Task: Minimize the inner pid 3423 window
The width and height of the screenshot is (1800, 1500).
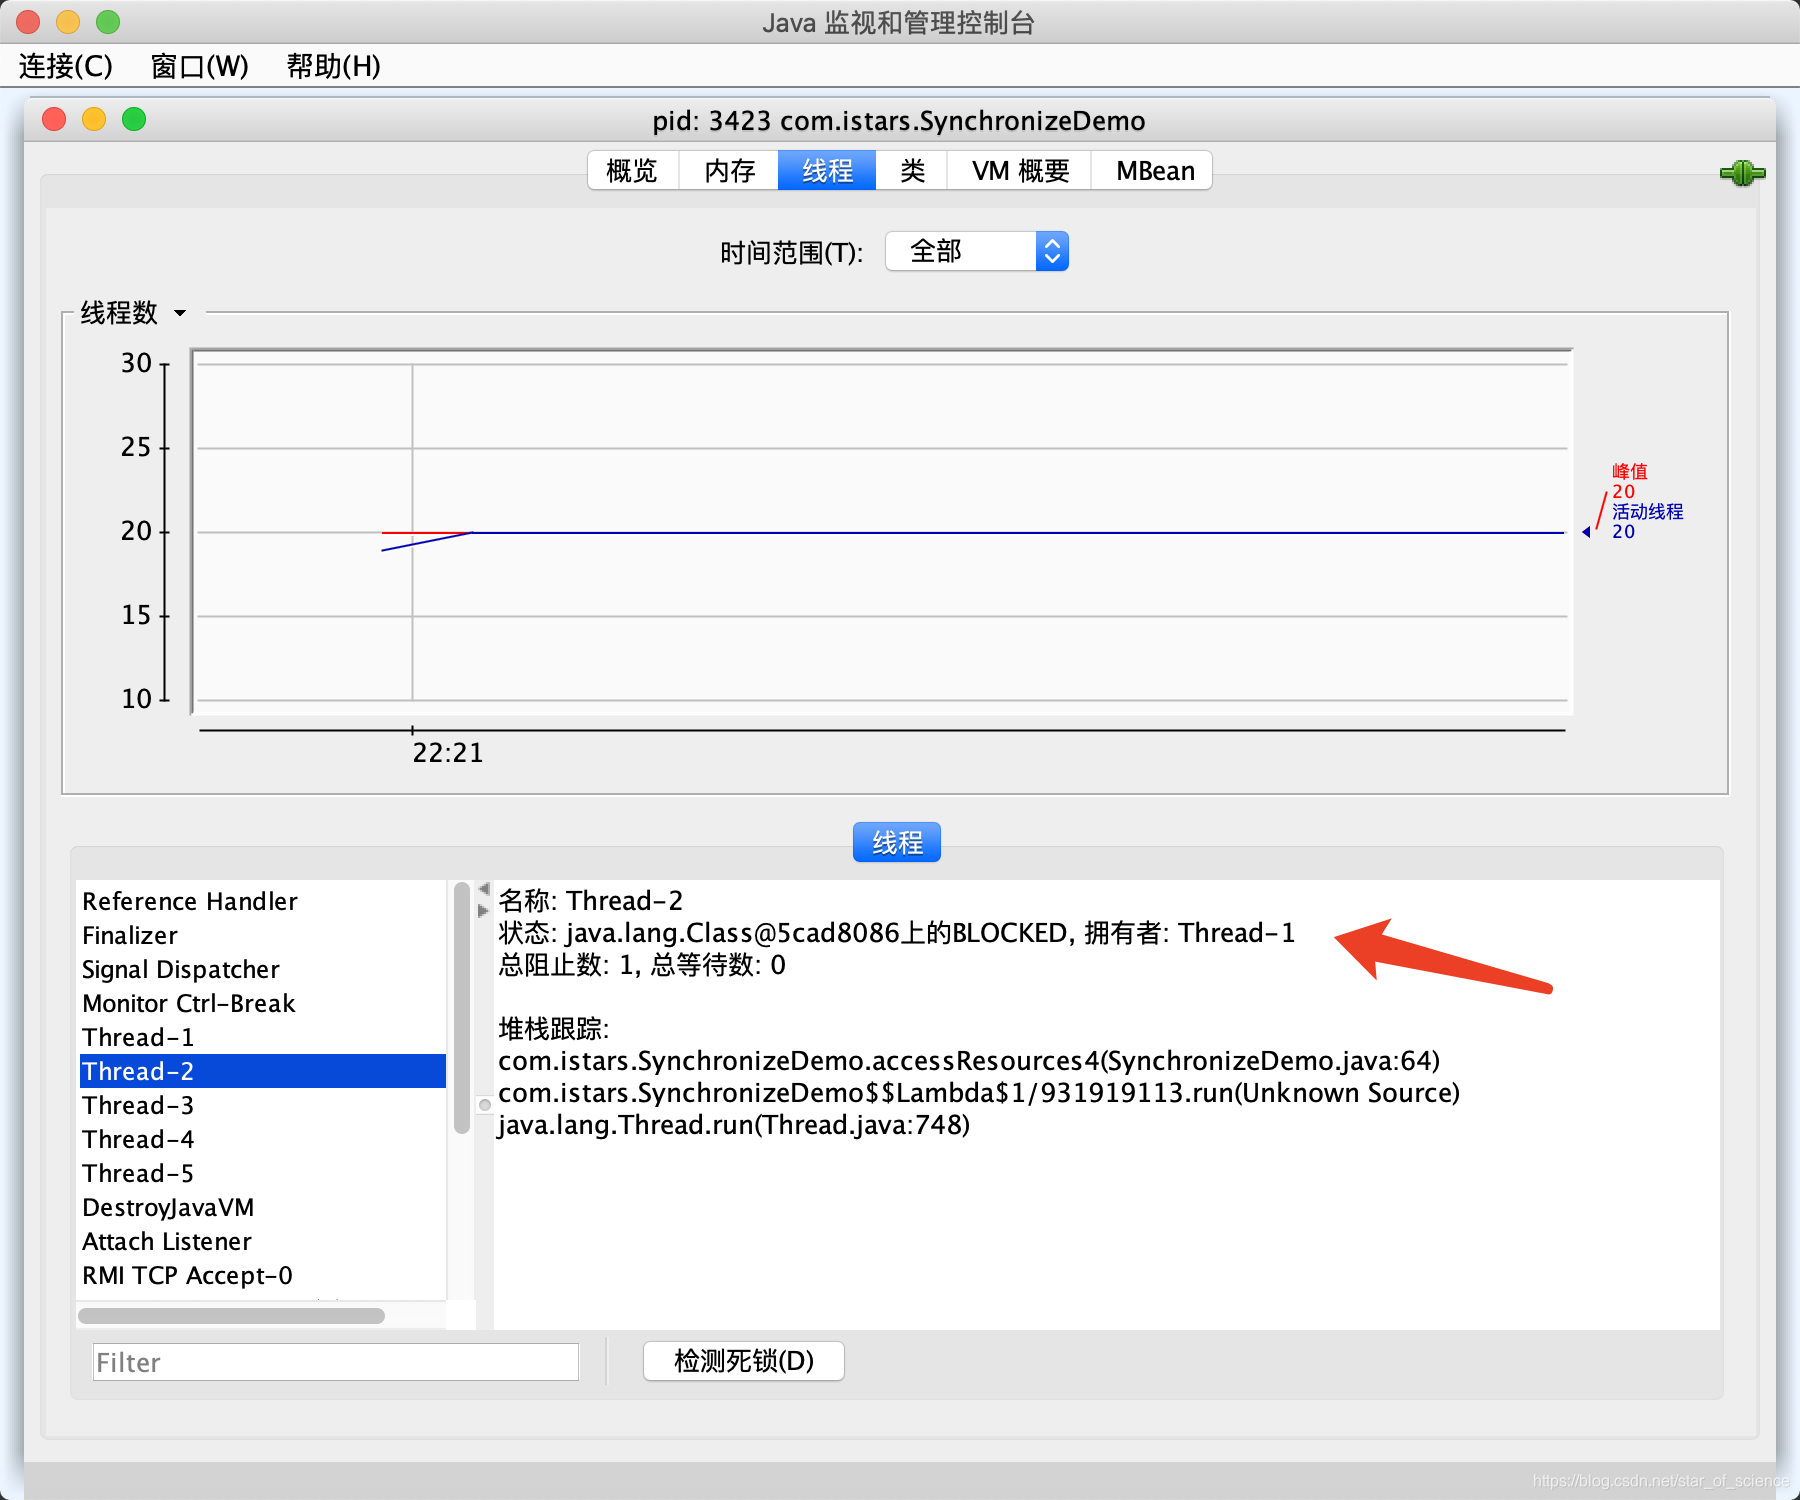Action: [x=94, y=120]
